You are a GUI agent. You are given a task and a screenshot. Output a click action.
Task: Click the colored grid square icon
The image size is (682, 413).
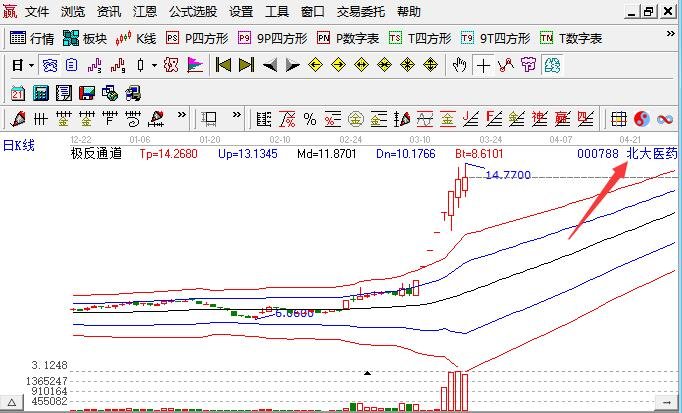coord(618,119)
